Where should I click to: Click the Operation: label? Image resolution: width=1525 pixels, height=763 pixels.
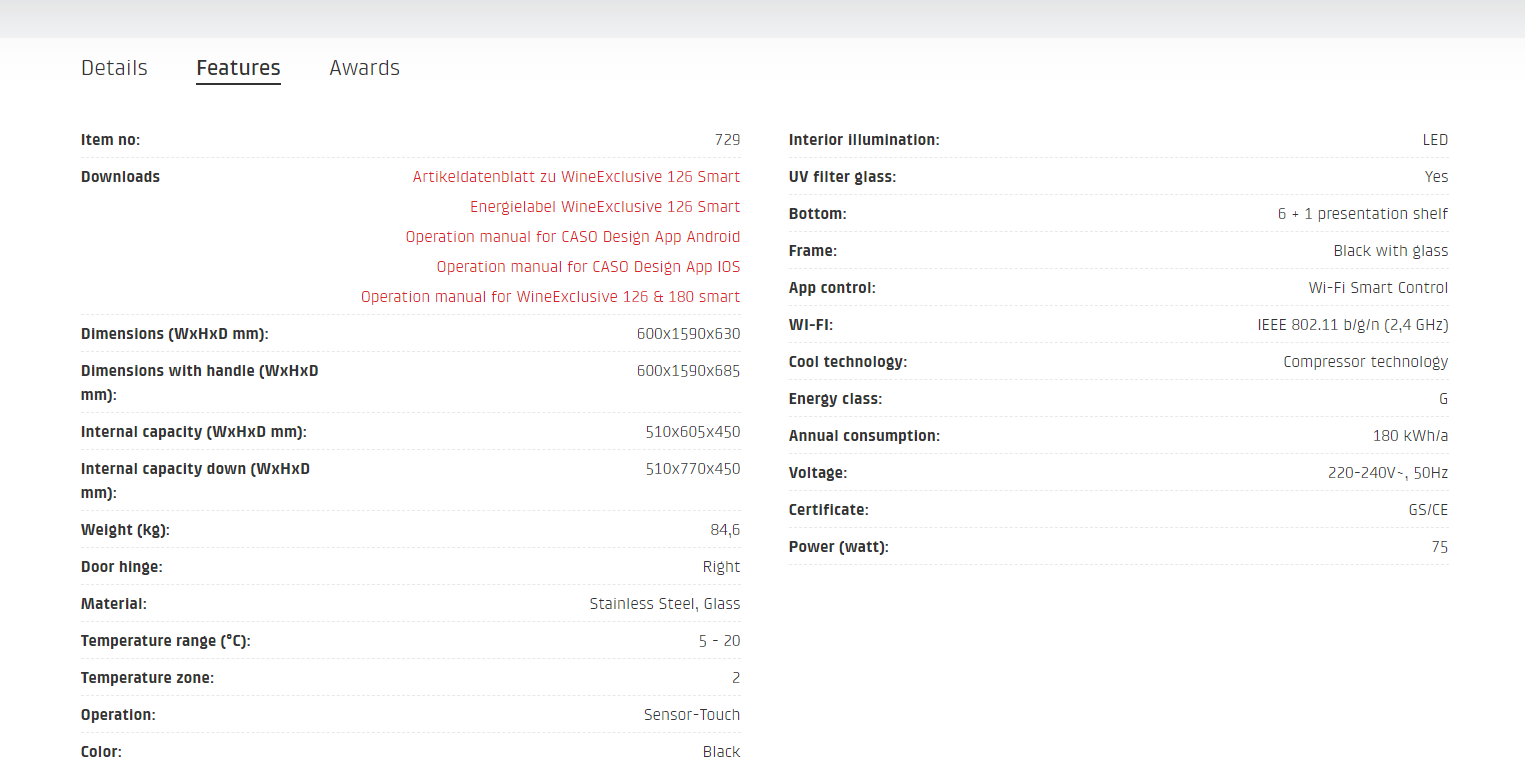tap(119, 715)
